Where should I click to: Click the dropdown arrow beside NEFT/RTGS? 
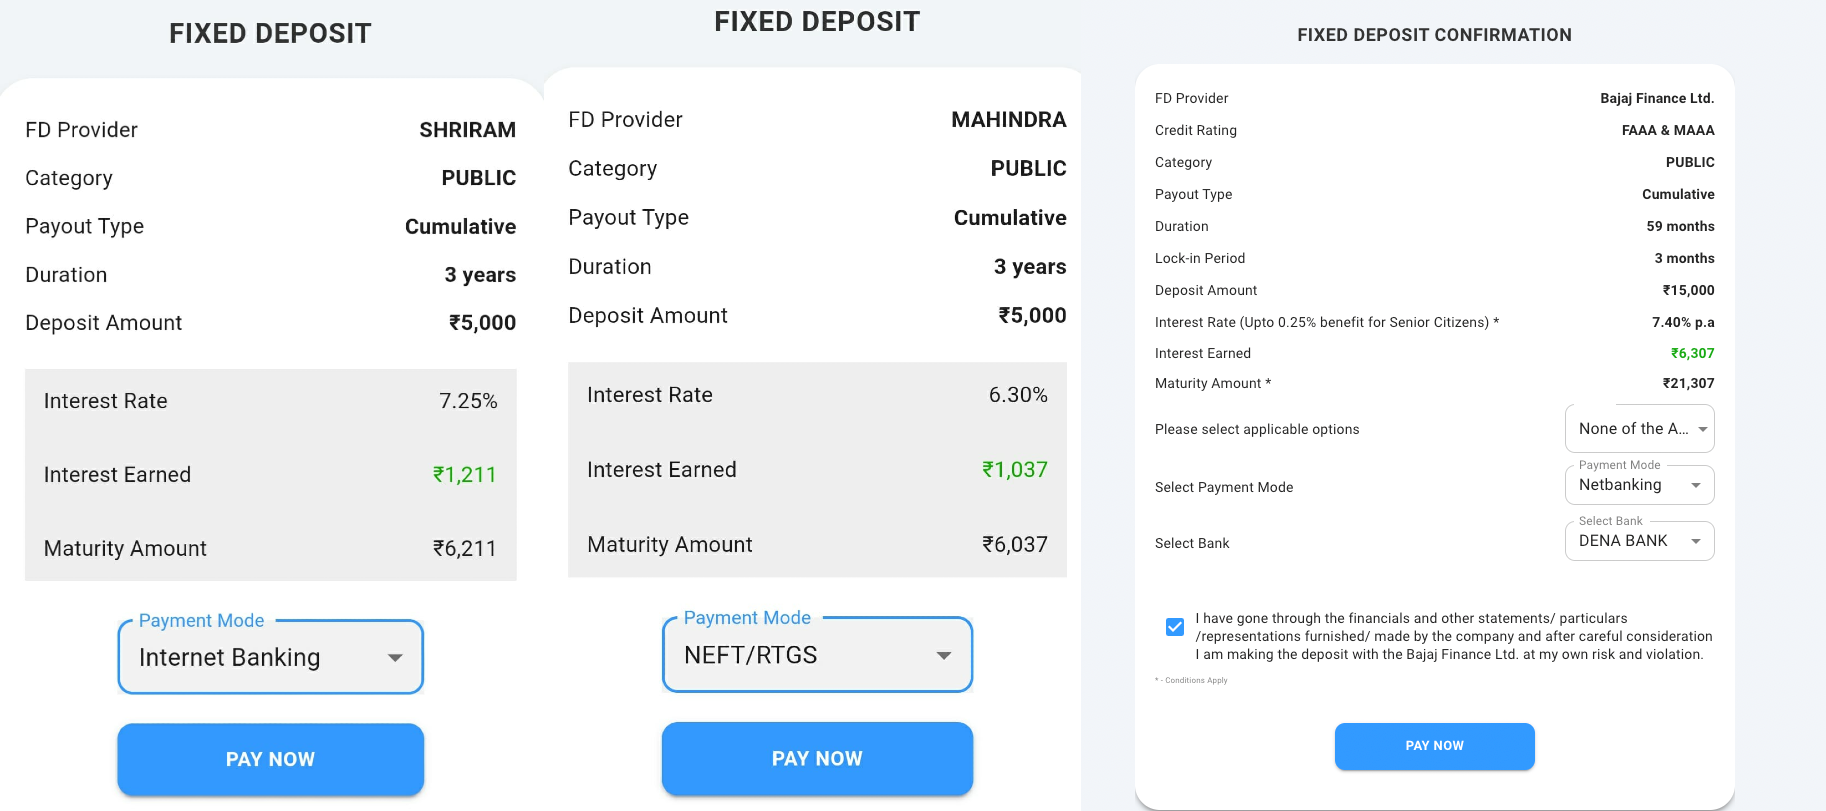point(943,656)
